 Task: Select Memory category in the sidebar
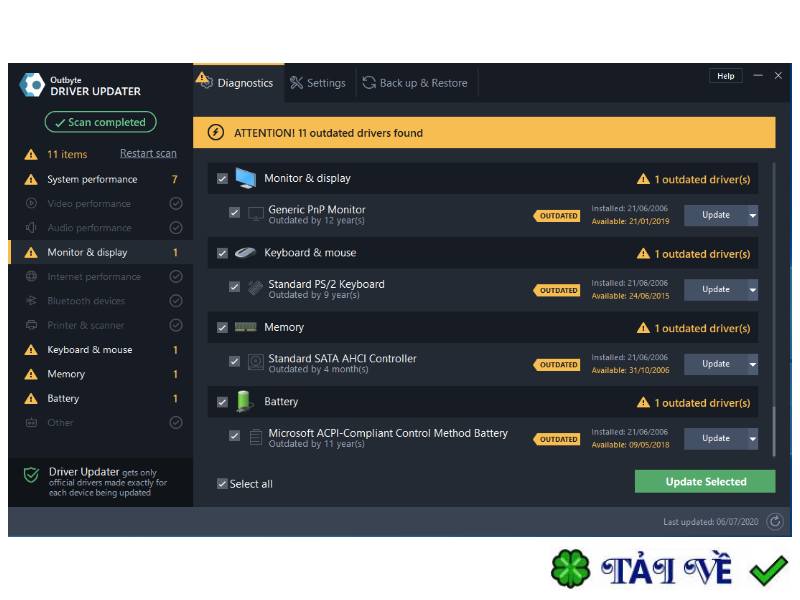point(101,374)
